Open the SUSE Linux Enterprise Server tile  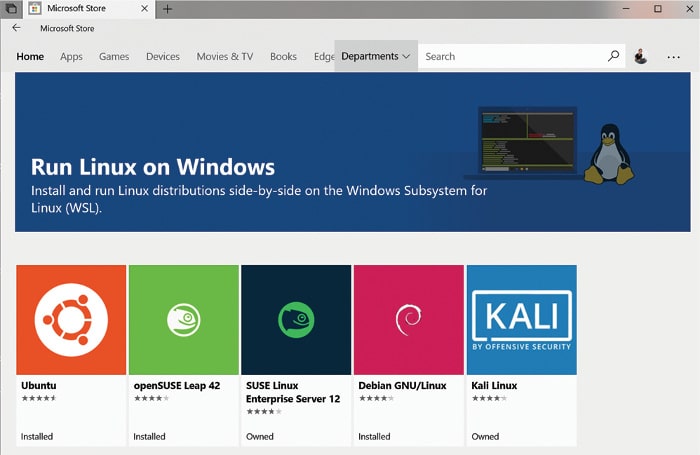click(x=296, y=319)
